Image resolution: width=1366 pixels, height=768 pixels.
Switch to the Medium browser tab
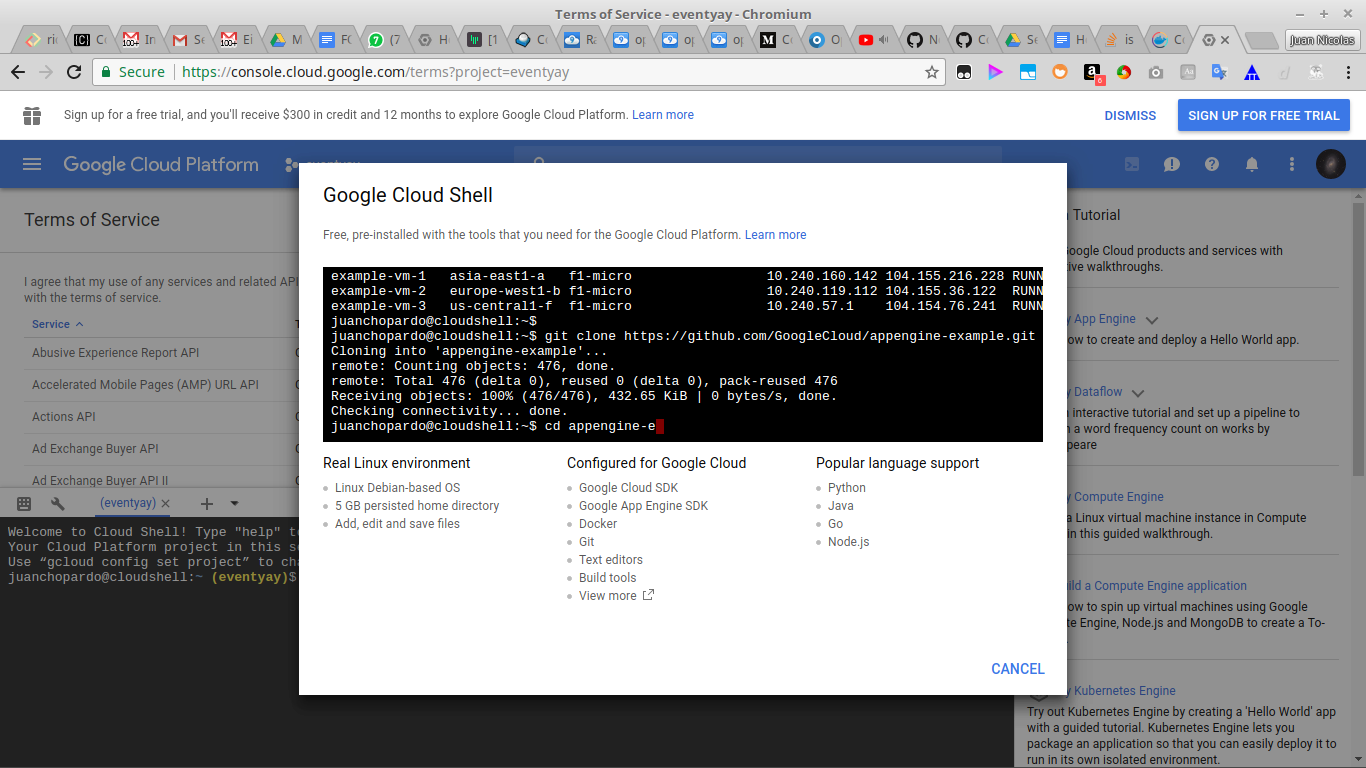click(774, 40)
